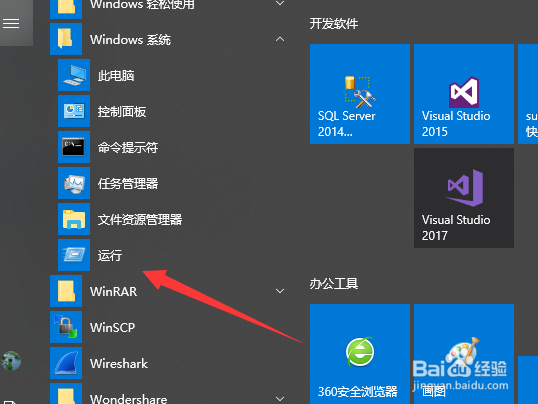Click the Windows 轻松使用 folder icon

66,9
